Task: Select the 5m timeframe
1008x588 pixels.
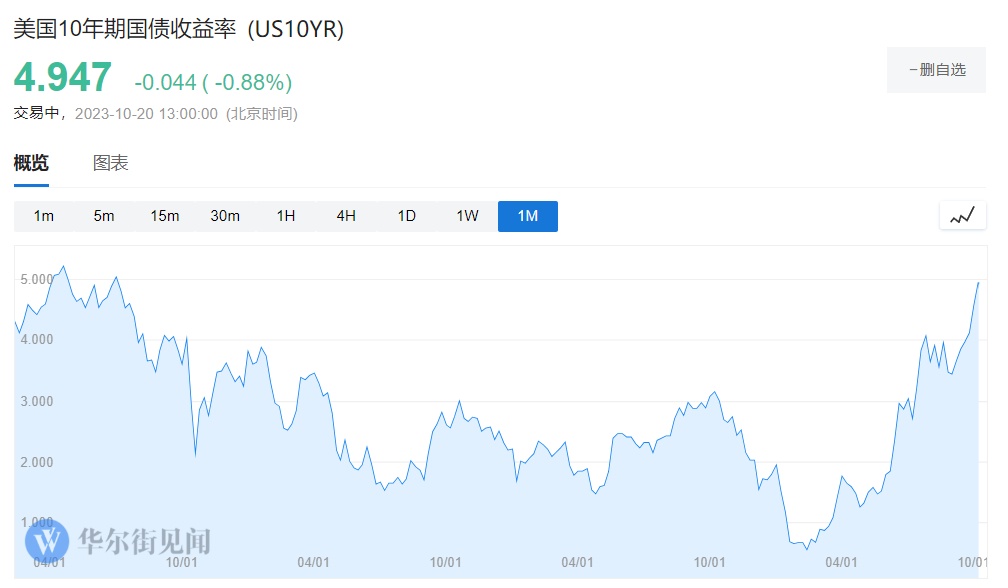Action: tap(104, 216)
